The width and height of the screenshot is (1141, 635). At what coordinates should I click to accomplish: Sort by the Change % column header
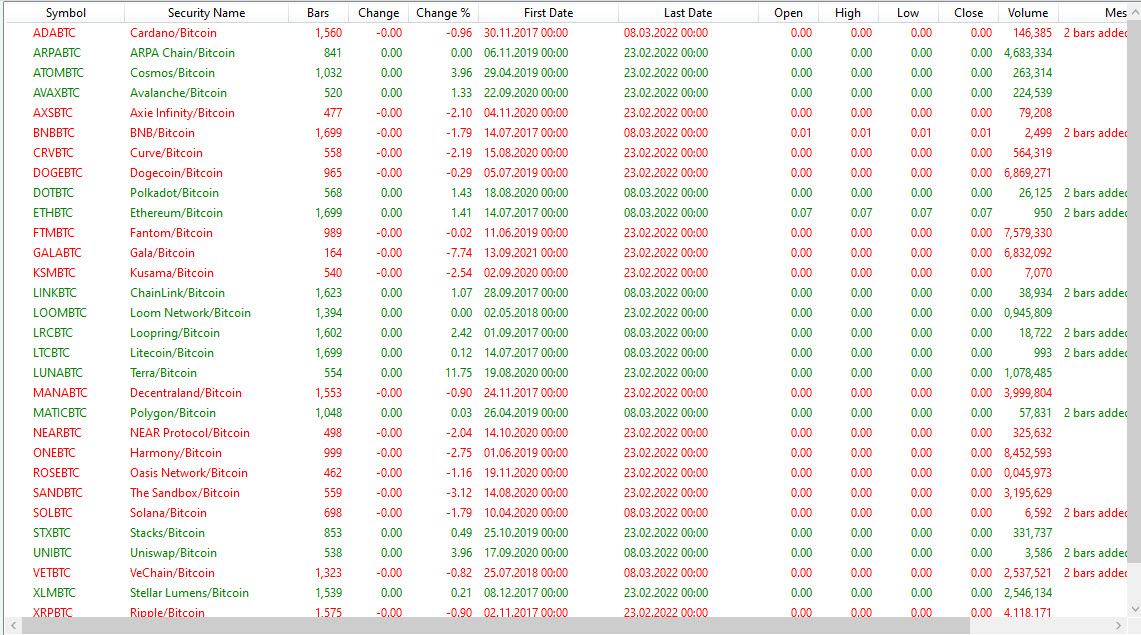click(x=443, y=13)
